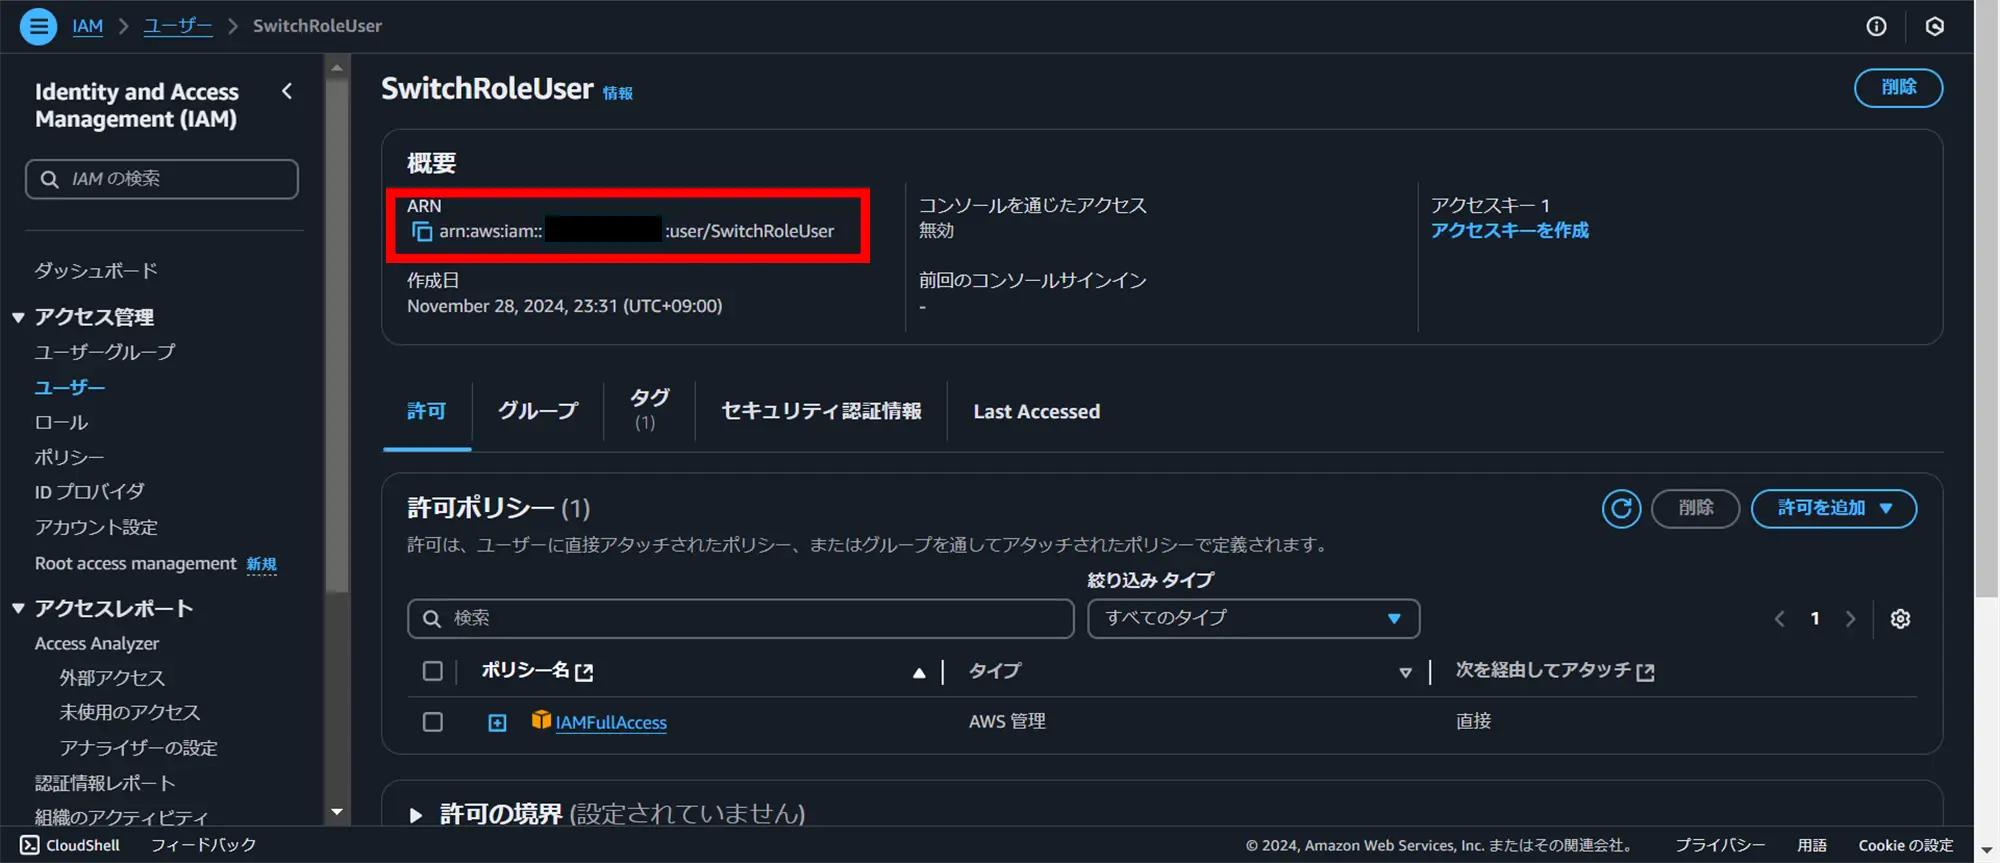Viewport: 2000px width, 863px height.
Task: Click the page scrollbar thumb on right edge
Action: (x=1986, y=300)
